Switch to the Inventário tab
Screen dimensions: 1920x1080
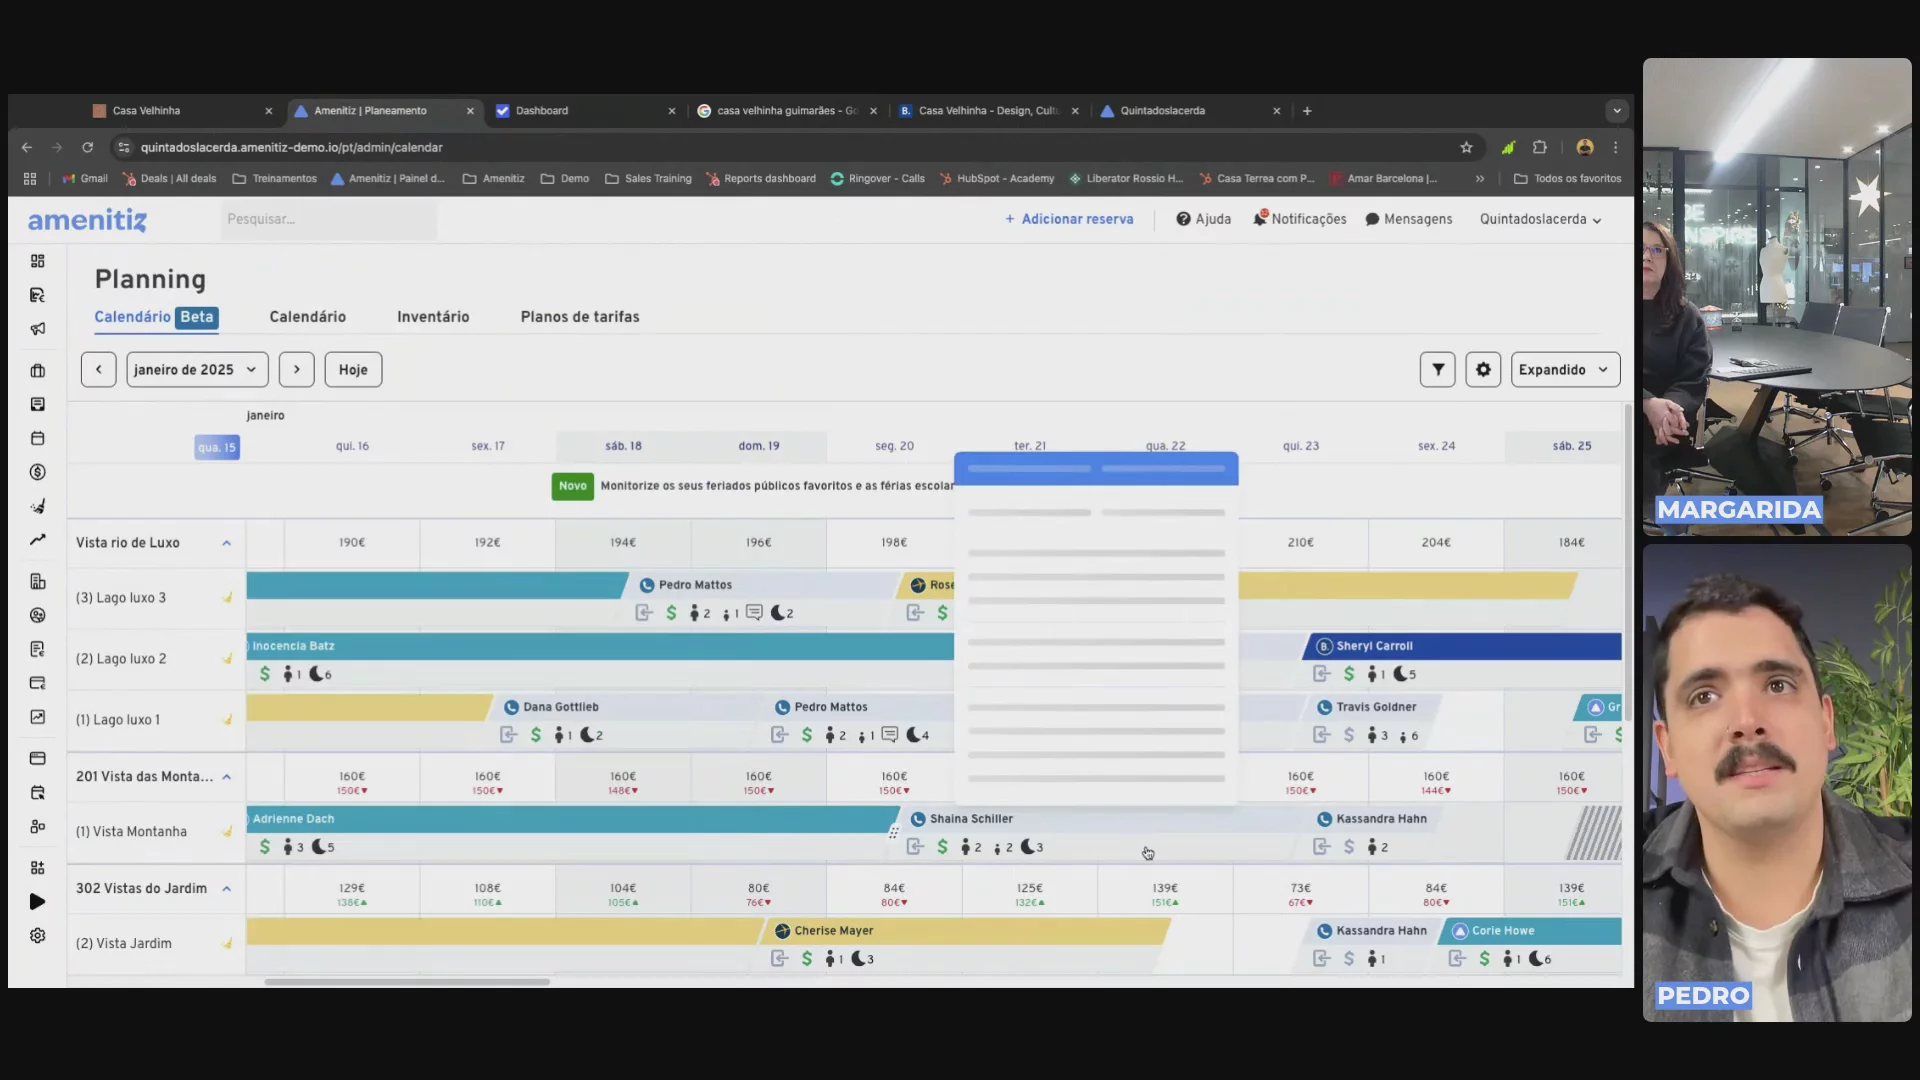433,317
